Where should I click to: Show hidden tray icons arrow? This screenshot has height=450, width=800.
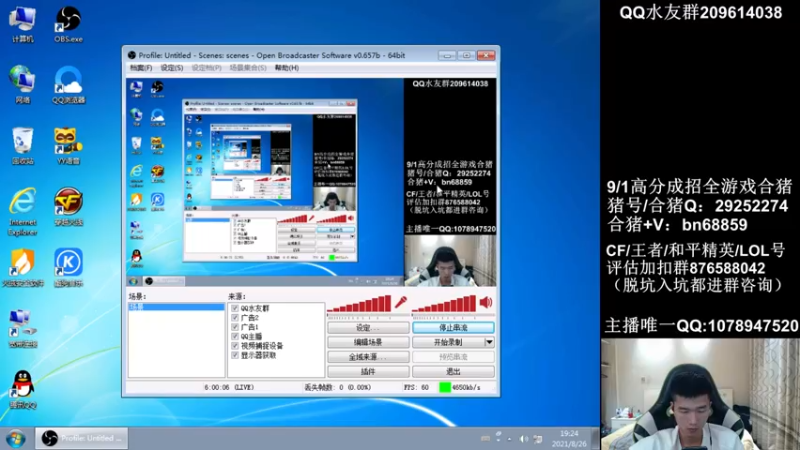pyautogui.click(x=509, y=438)
